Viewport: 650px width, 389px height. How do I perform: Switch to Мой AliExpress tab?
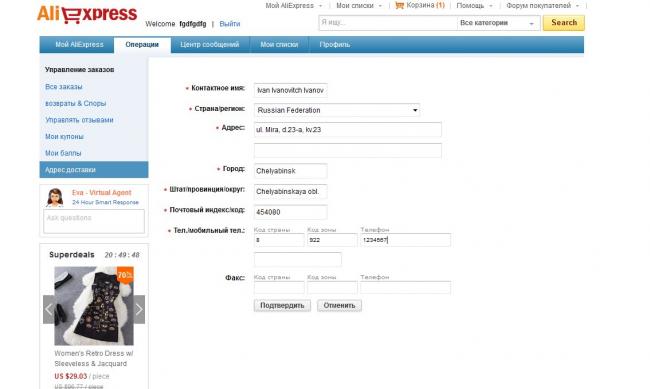[79, 45]
